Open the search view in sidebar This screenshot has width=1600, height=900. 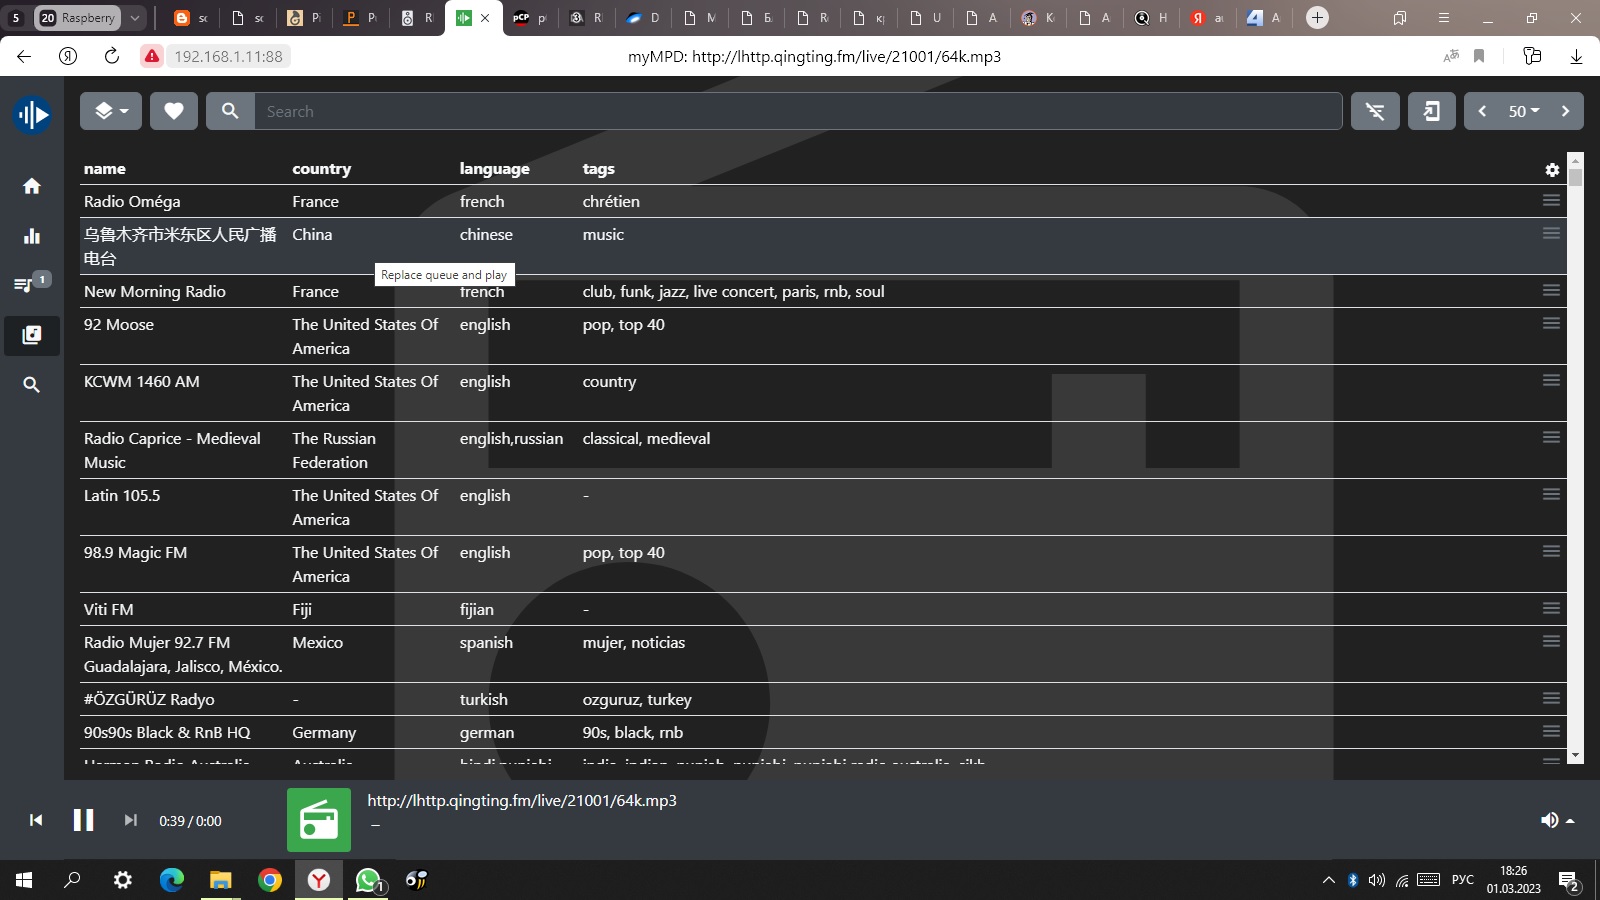click(x=32, y=385)
